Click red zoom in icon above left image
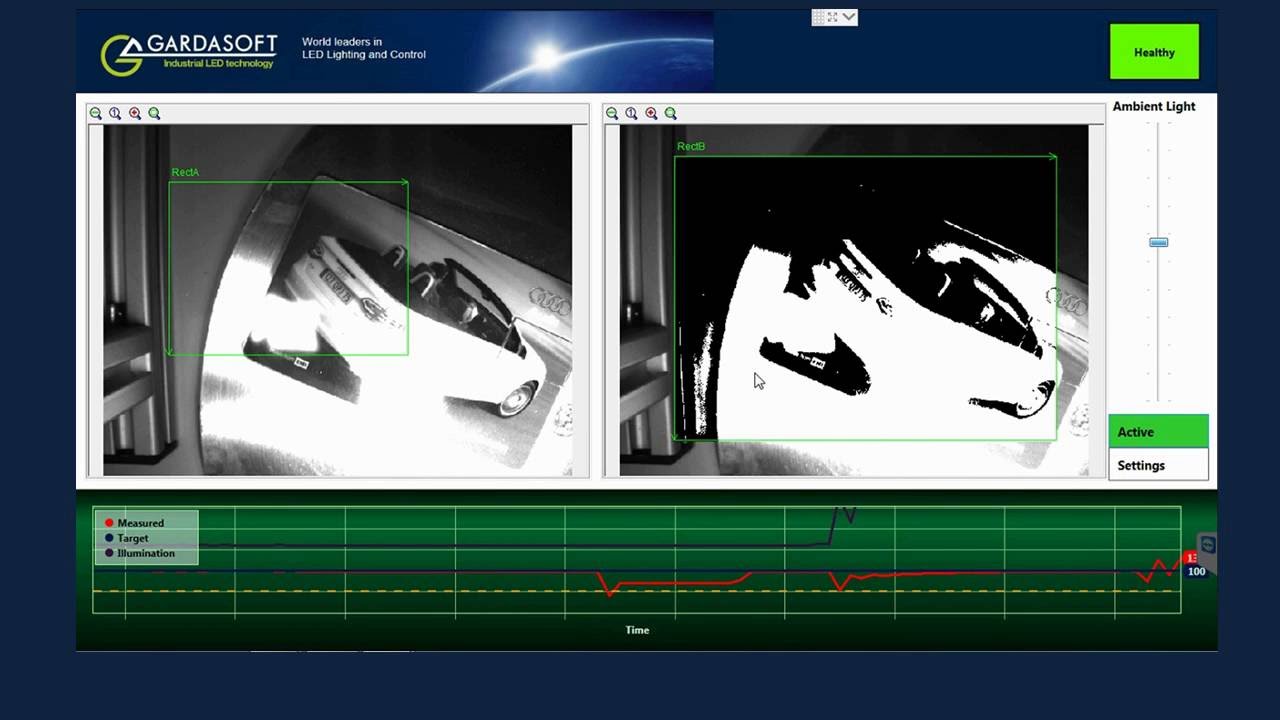Viewport: 1280px width, 720px height. tap(135, 114)
